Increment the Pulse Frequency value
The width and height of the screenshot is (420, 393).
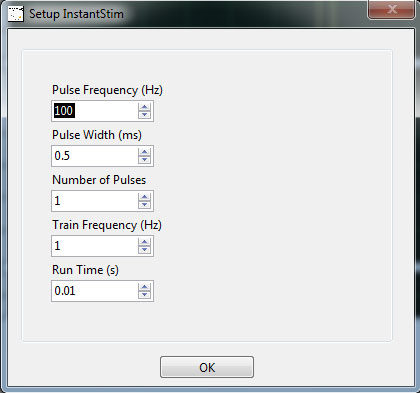pyautogui.click(x=144, y=107)
